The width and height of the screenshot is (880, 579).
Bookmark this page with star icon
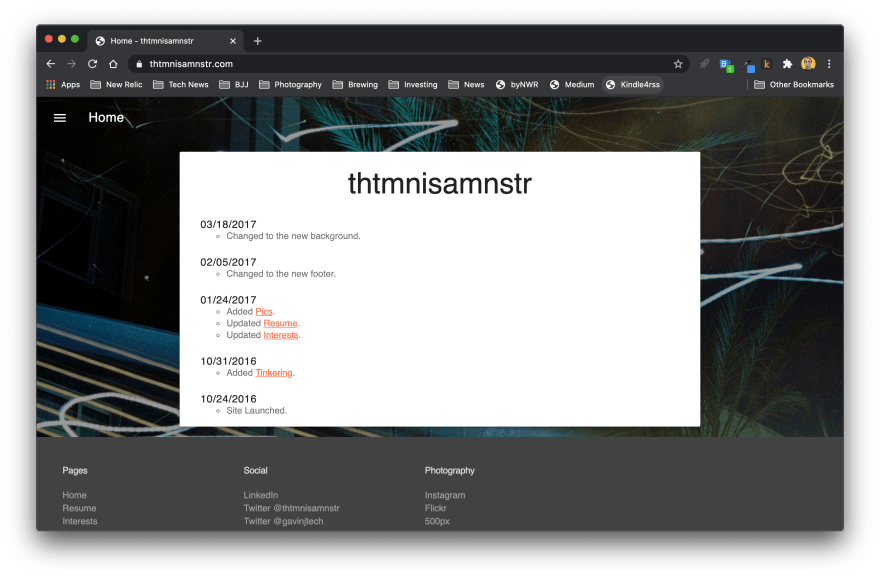tap(678, 64)
